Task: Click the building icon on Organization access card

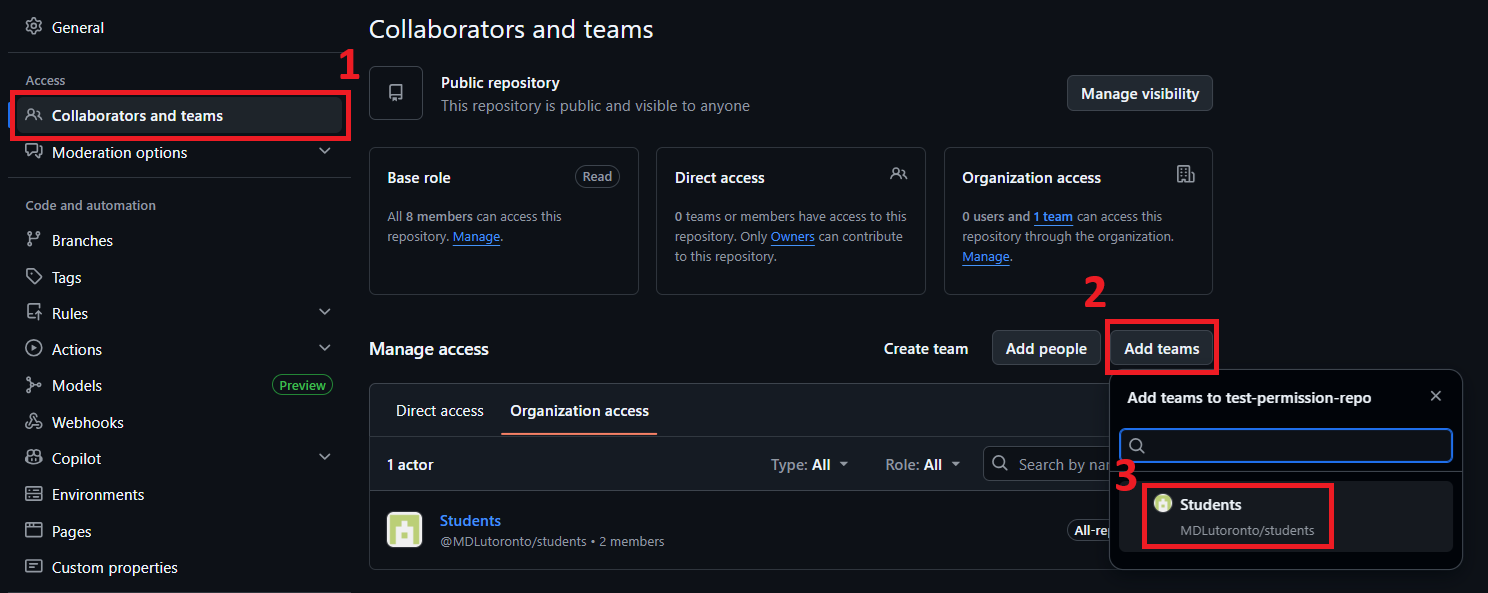Action: [1186, 173]
